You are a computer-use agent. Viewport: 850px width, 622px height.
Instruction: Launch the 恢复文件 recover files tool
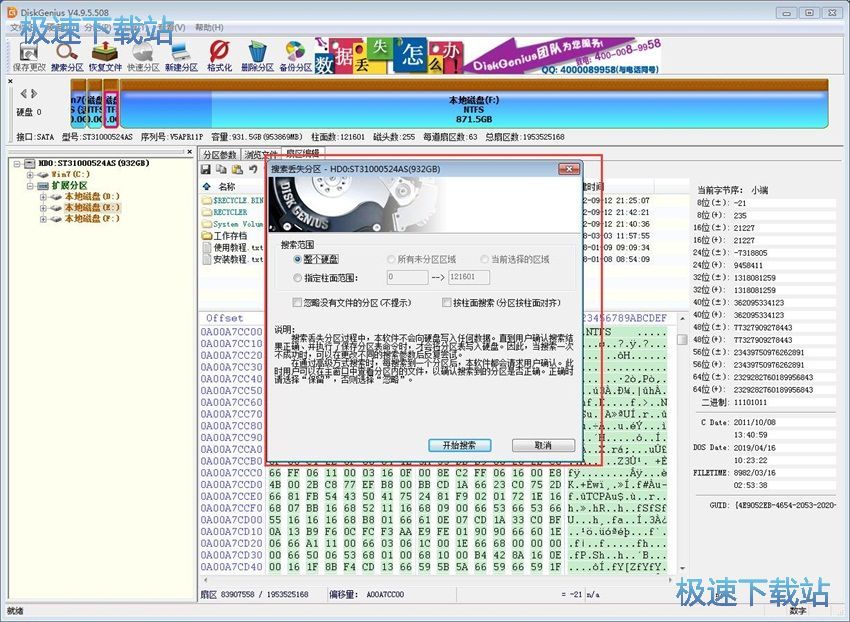tap(105, 57)
